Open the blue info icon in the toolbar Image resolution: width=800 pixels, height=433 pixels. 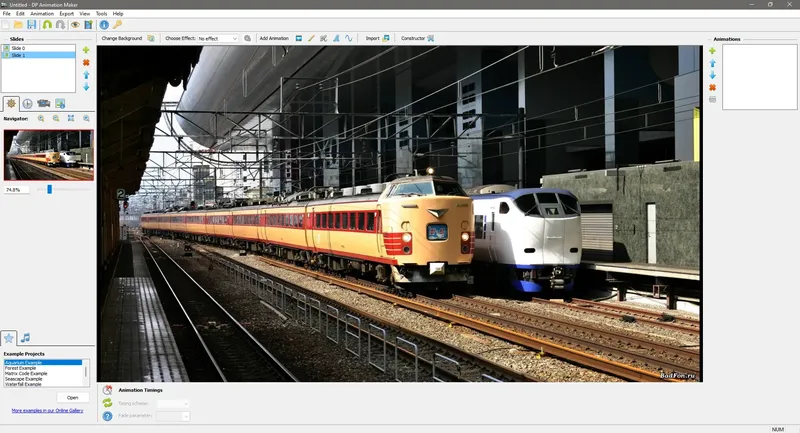coord(104,24)
